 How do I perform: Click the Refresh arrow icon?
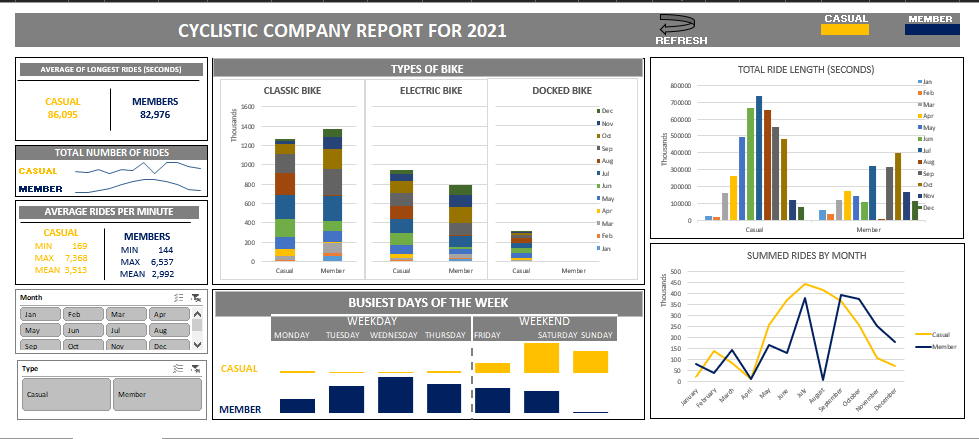[x=680, y=25]
